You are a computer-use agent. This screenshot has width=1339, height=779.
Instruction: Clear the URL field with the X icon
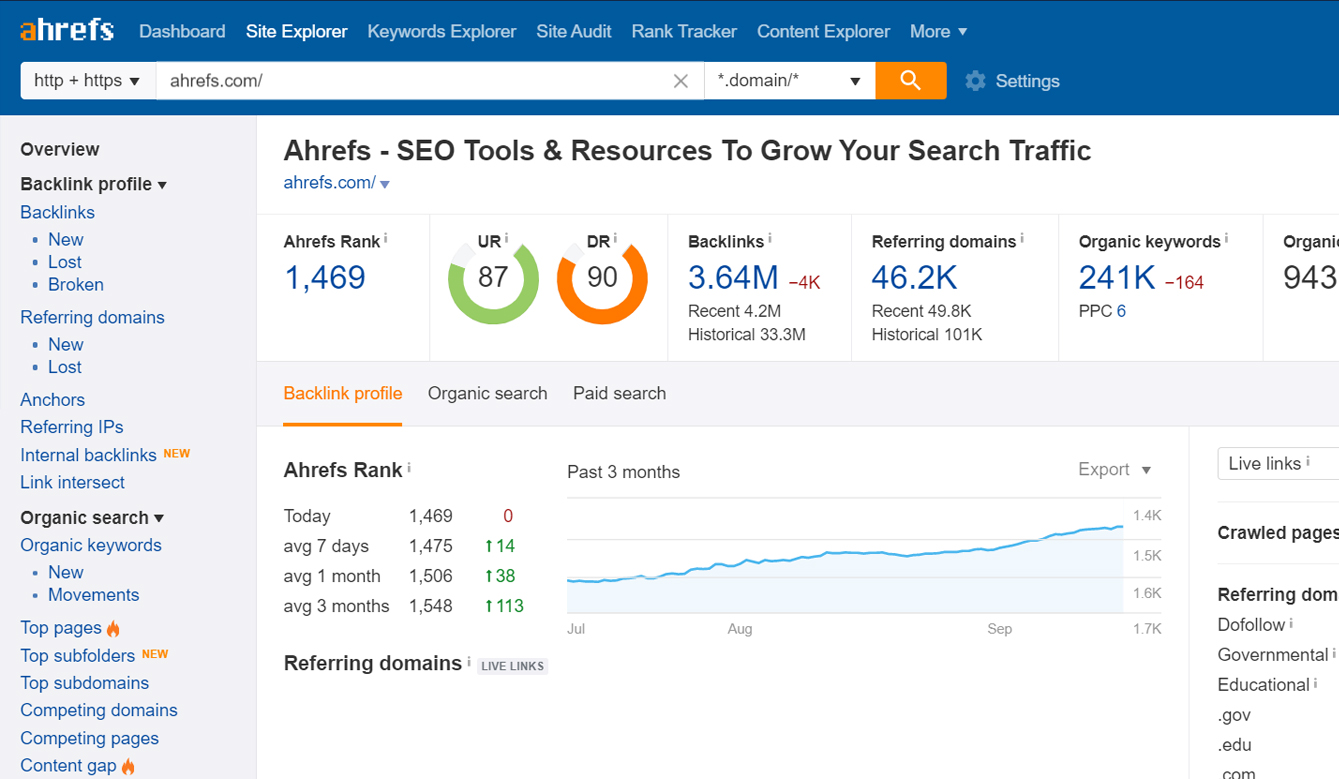click(x=681, y=81)
